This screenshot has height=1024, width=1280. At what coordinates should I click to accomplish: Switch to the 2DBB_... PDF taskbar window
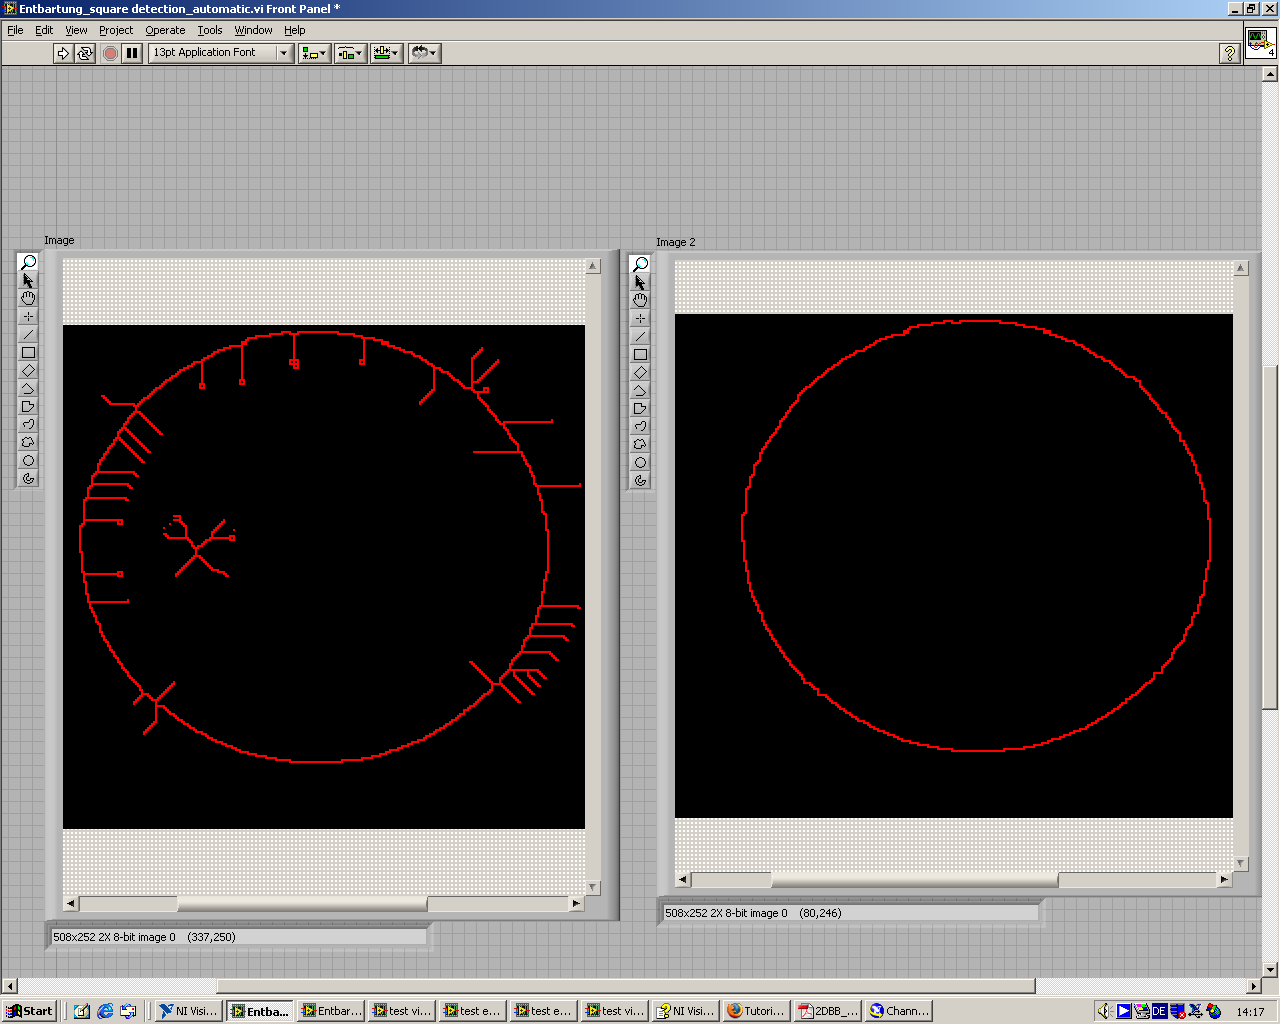828,1011
